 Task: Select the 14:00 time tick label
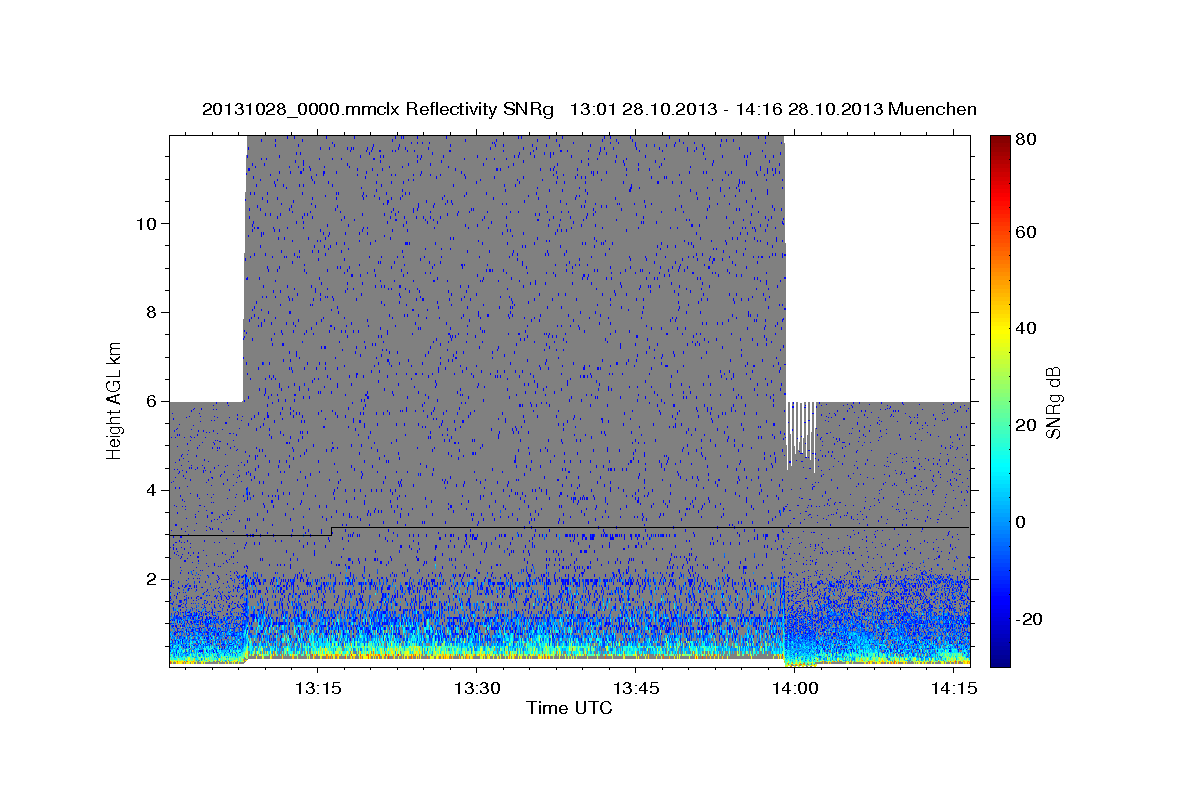pos(795,688)
